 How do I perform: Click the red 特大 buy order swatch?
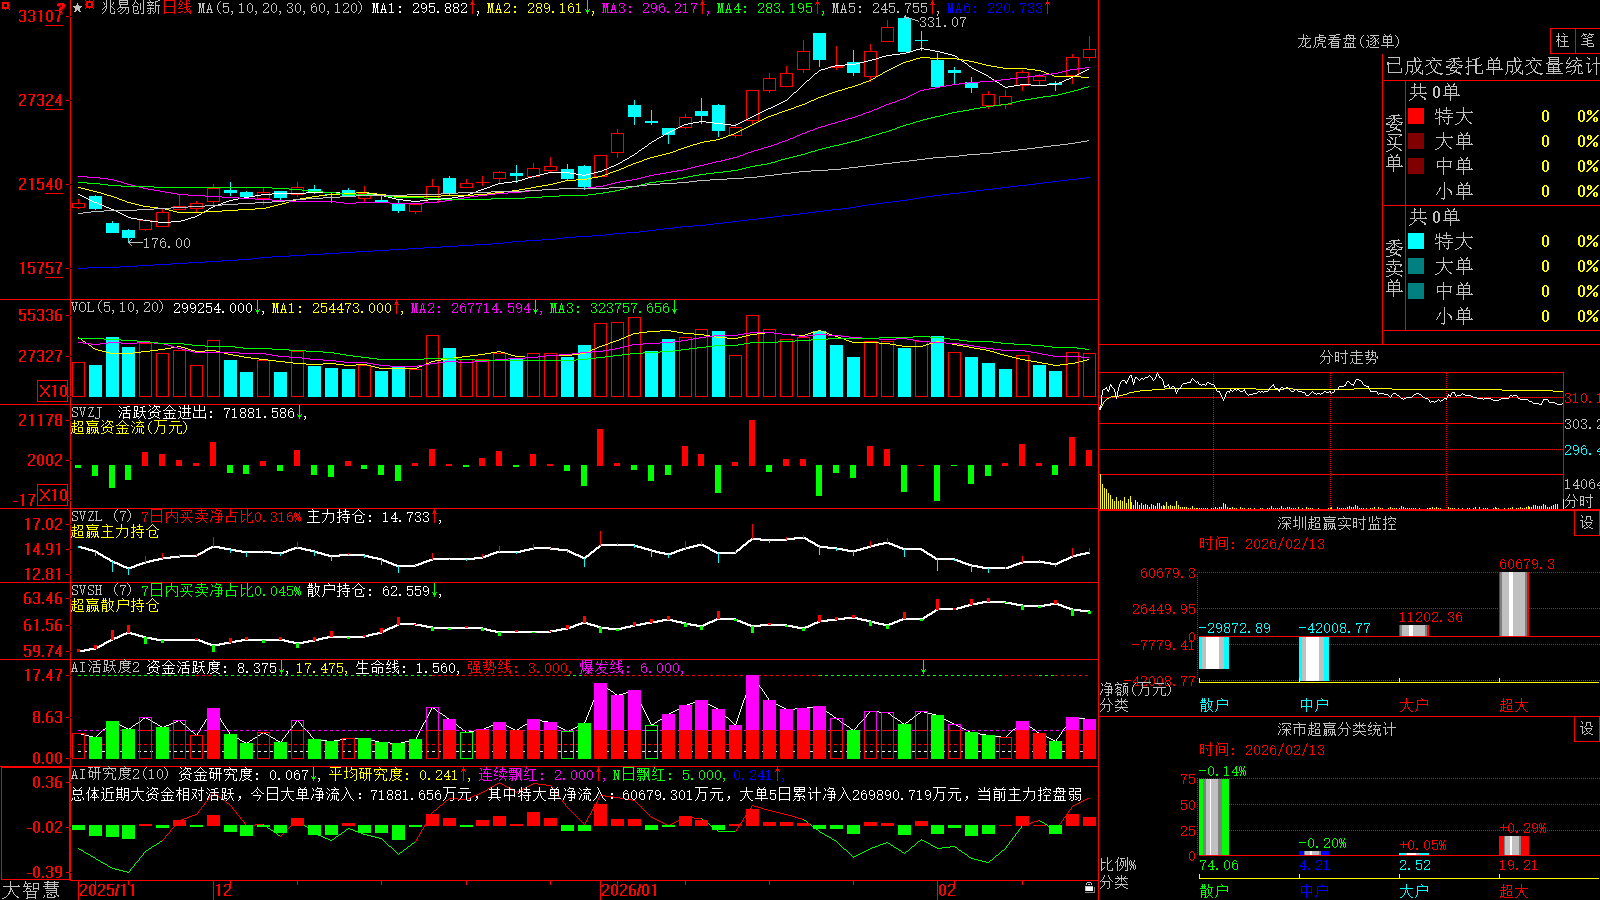pyautogui.click(x=1416, y=116)
